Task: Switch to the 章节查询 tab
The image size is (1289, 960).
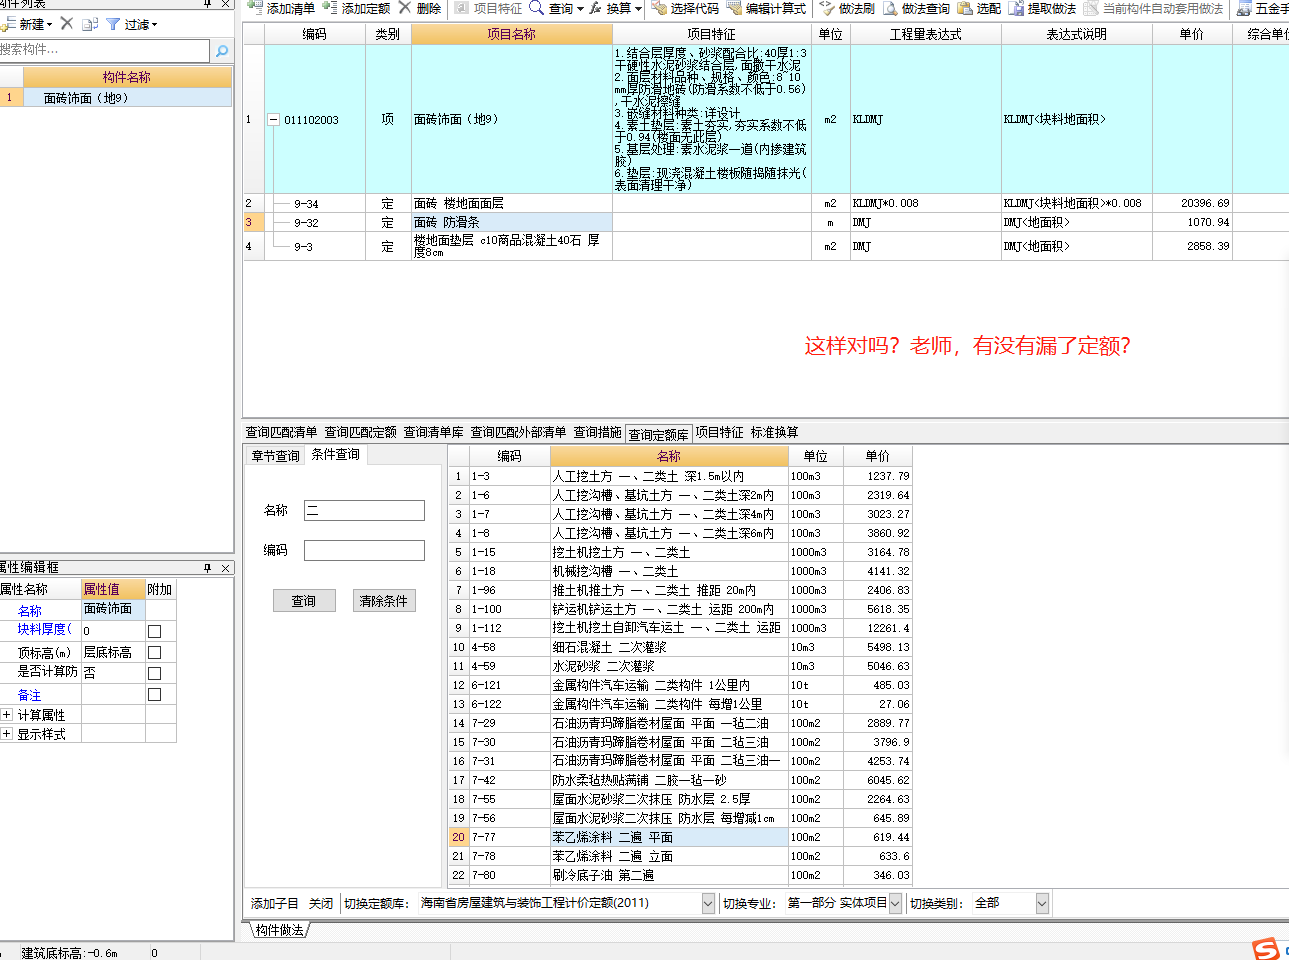Action: coord(275,456)
